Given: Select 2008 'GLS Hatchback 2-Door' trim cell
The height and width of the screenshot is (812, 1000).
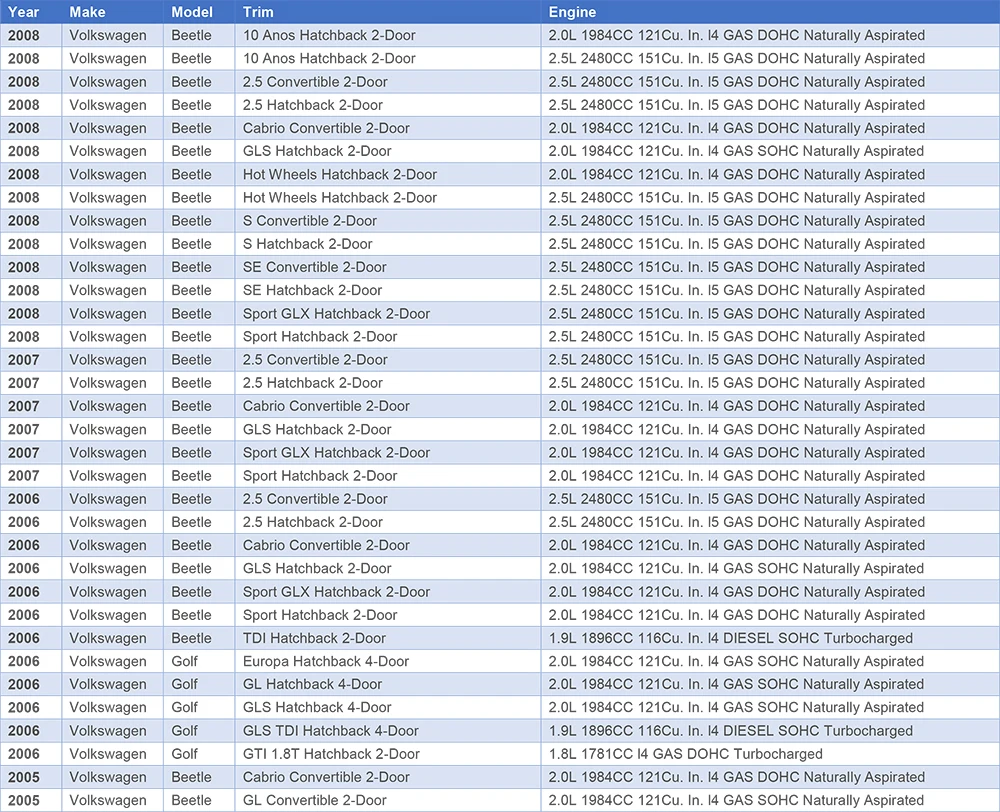Looking at the screenshot, I should (388, 151).
